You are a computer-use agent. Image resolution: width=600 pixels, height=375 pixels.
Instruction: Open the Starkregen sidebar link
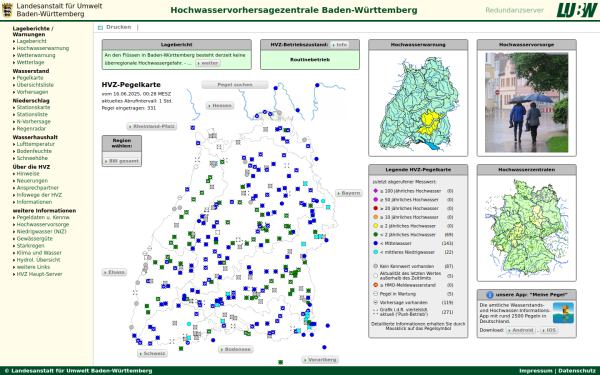30,246
